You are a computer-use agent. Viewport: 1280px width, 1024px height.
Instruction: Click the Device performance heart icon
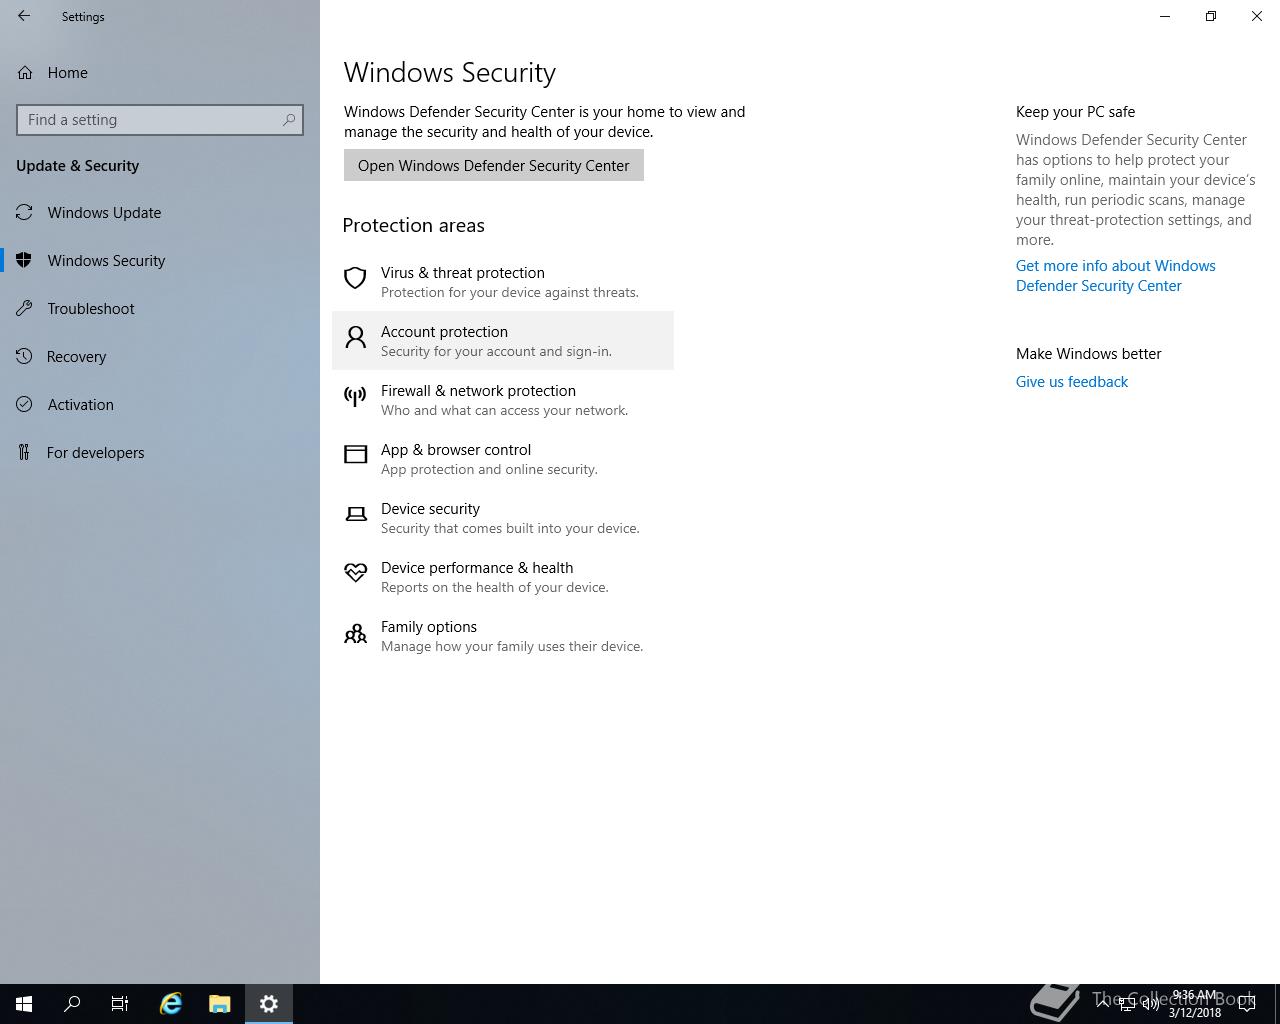[x=355, y=573]
